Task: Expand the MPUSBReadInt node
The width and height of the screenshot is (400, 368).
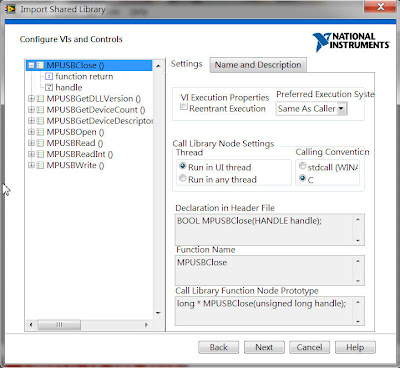Action: tap(31, 154)
